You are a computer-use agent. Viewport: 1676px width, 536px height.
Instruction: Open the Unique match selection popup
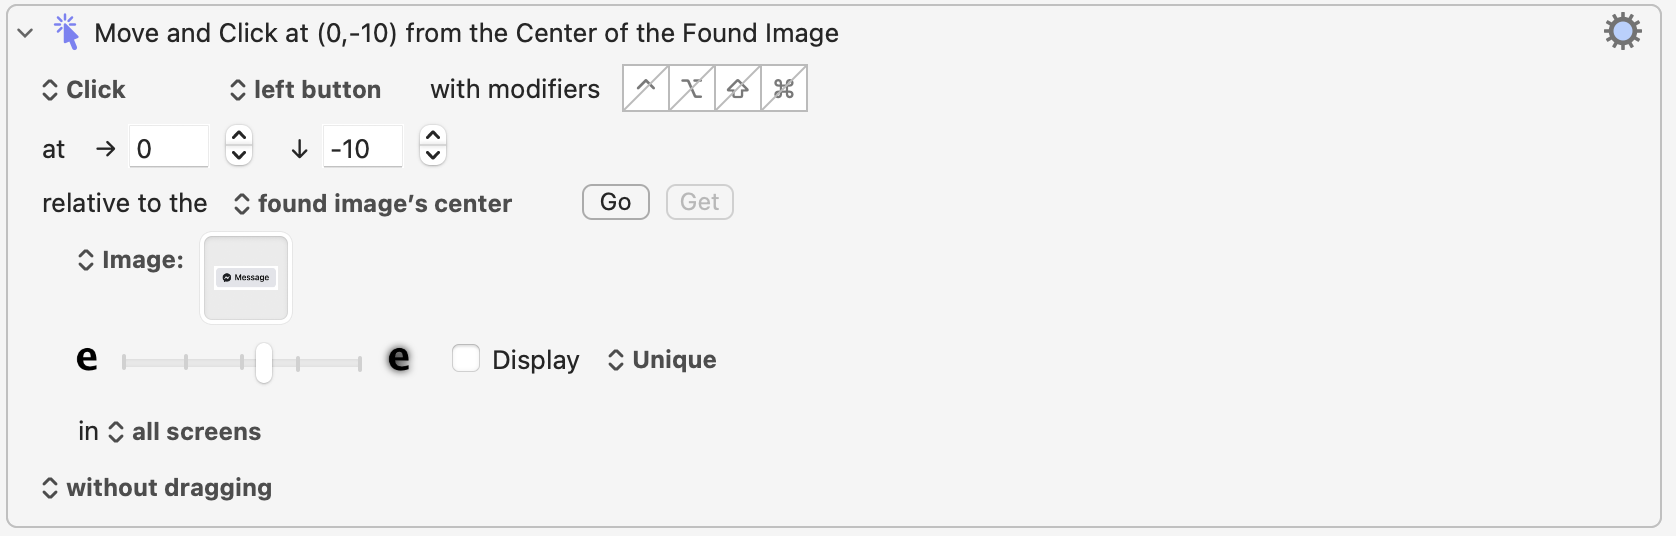tap(662, 360)
